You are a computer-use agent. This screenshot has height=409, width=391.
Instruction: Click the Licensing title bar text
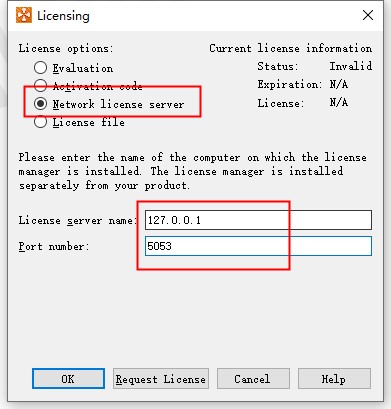(63, 16)
